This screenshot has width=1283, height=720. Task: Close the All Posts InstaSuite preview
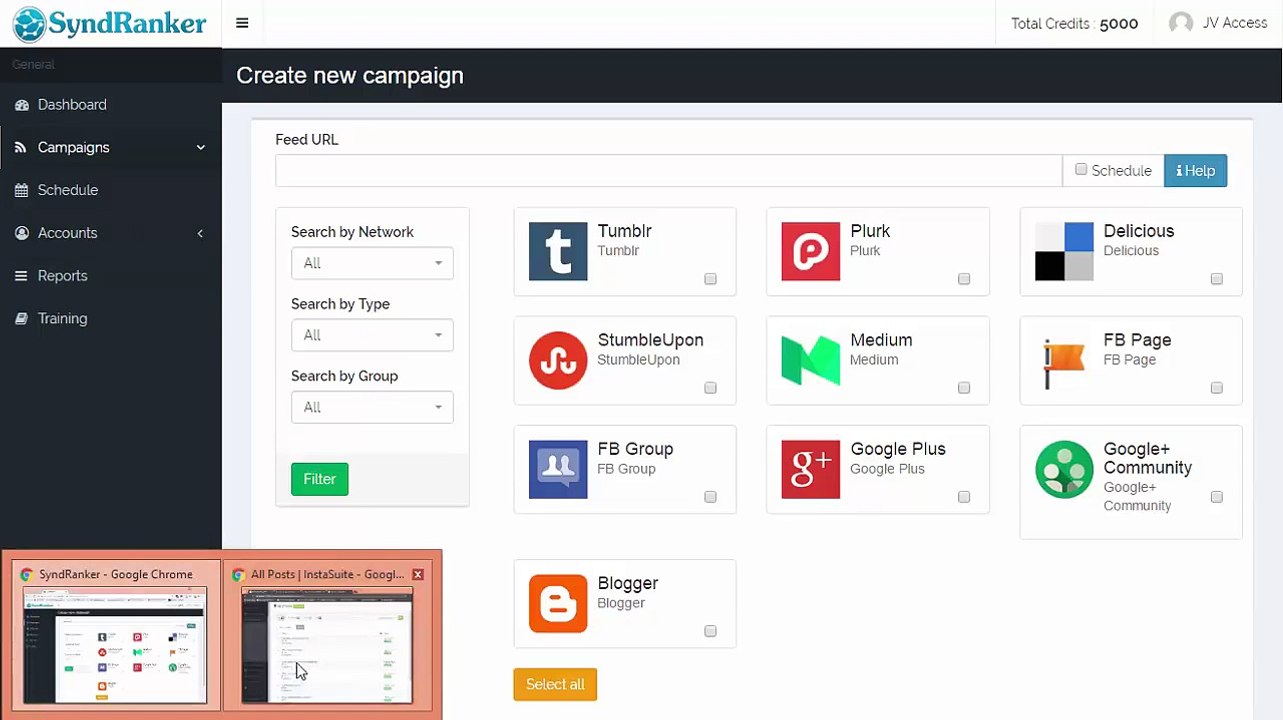418,574
